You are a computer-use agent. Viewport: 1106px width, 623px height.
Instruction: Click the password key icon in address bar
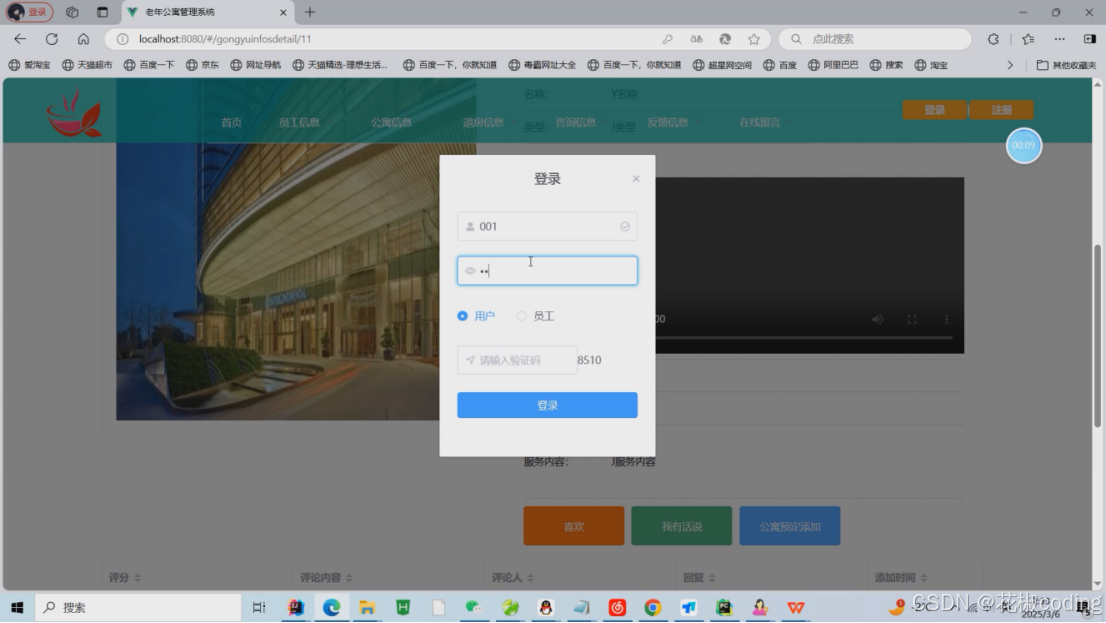(667, 39)
